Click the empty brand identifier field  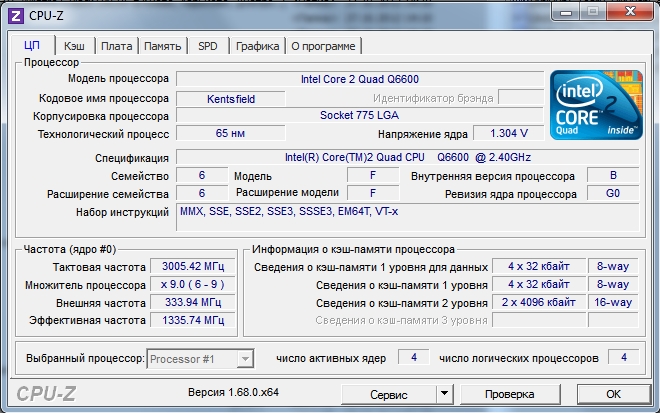coord(521,97)
